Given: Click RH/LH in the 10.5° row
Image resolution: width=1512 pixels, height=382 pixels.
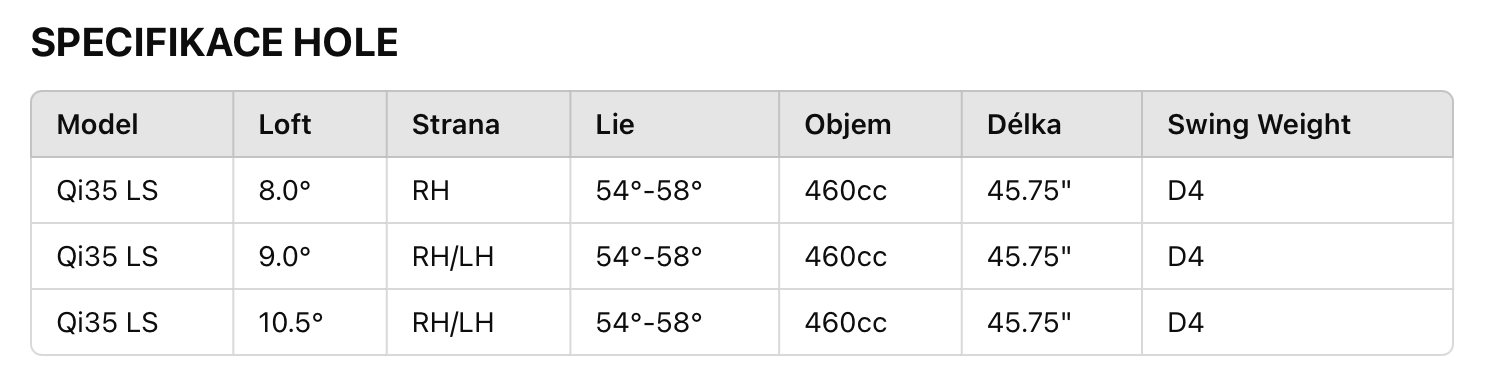Looking at the screenshot, I should click(x=453, y=322).
